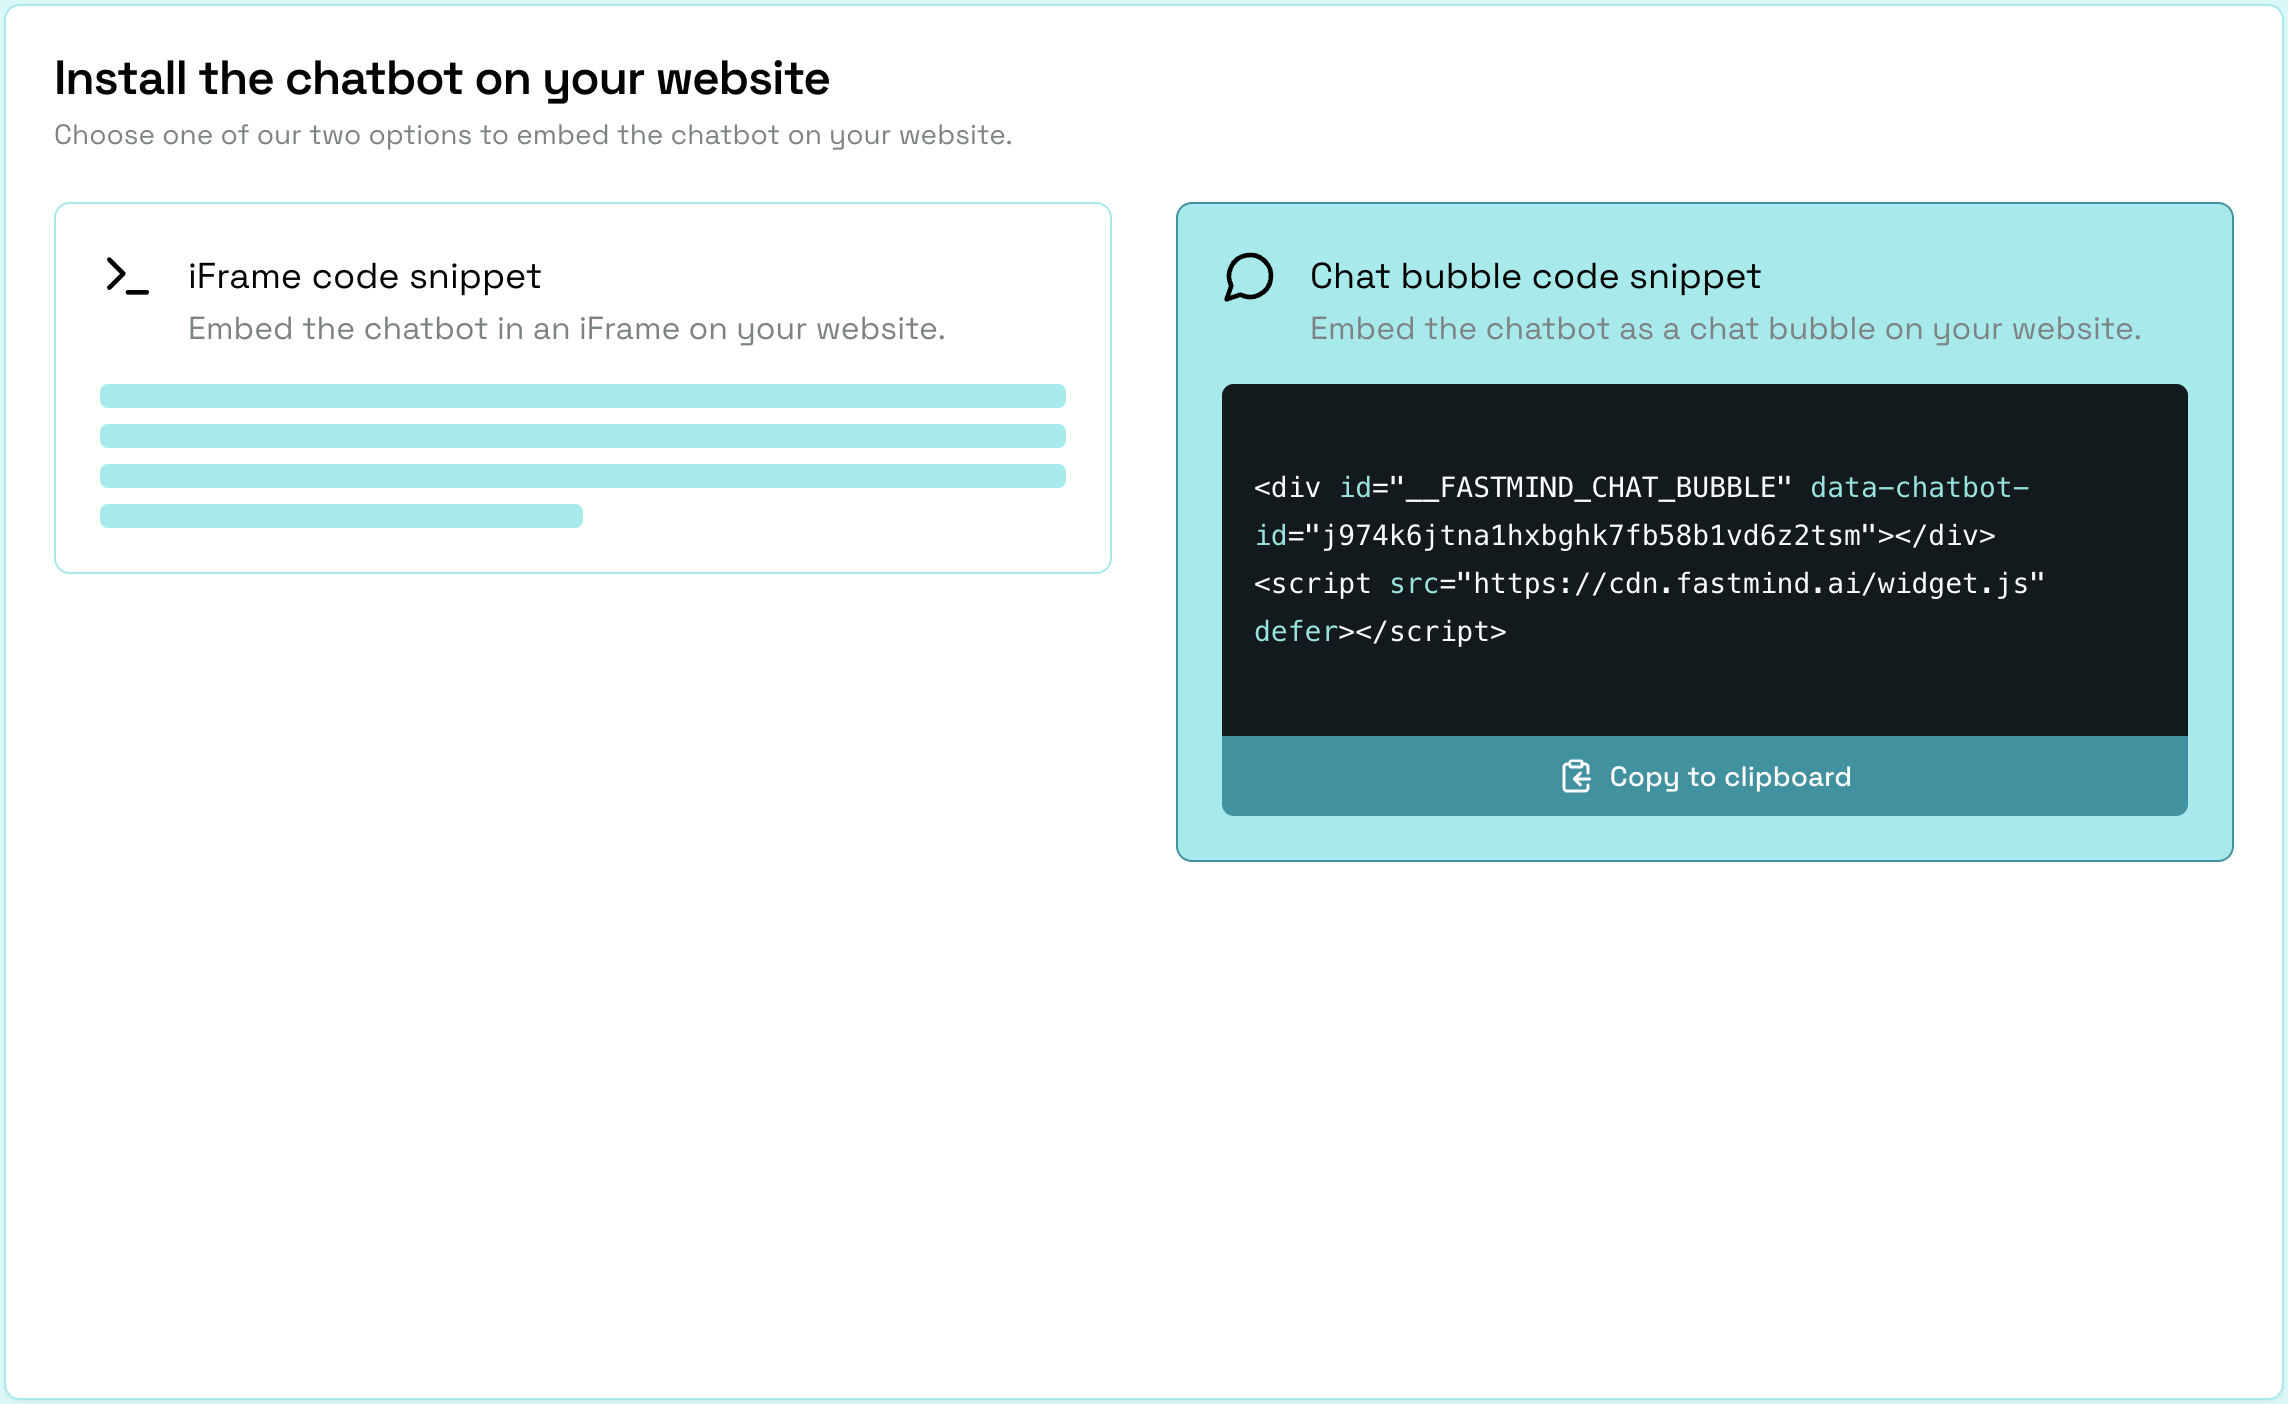
Task: Copy the chat bubble snippet to clipboard
Action: point(1704,776)
